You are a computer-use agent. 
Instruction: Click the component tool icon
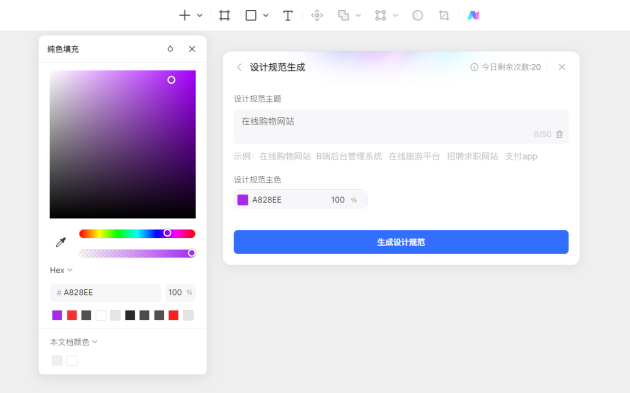pos(317,16)
